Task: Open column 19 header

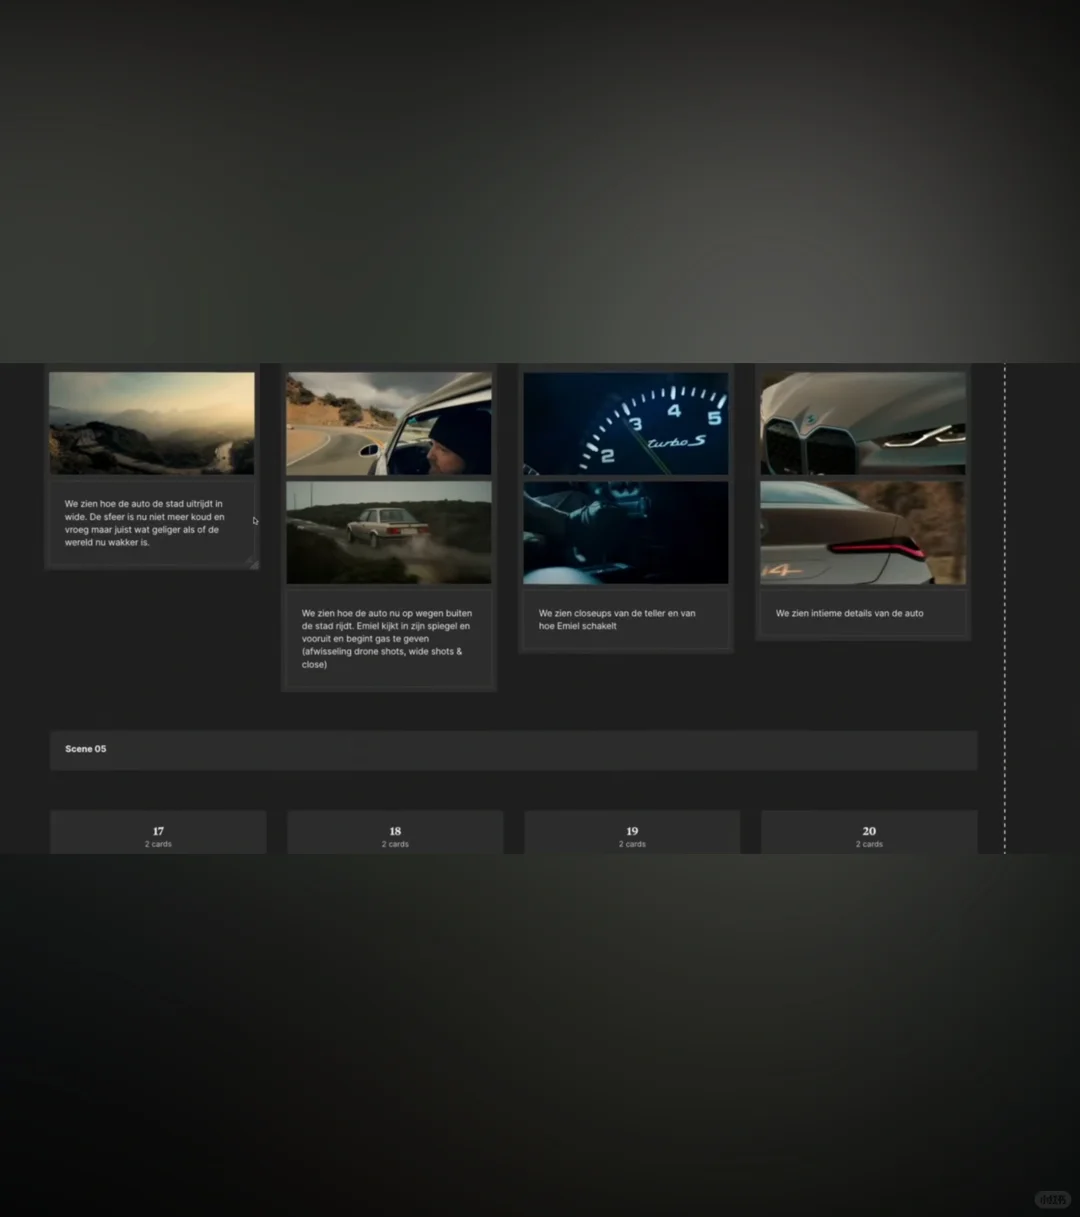Action: [632, 833]
